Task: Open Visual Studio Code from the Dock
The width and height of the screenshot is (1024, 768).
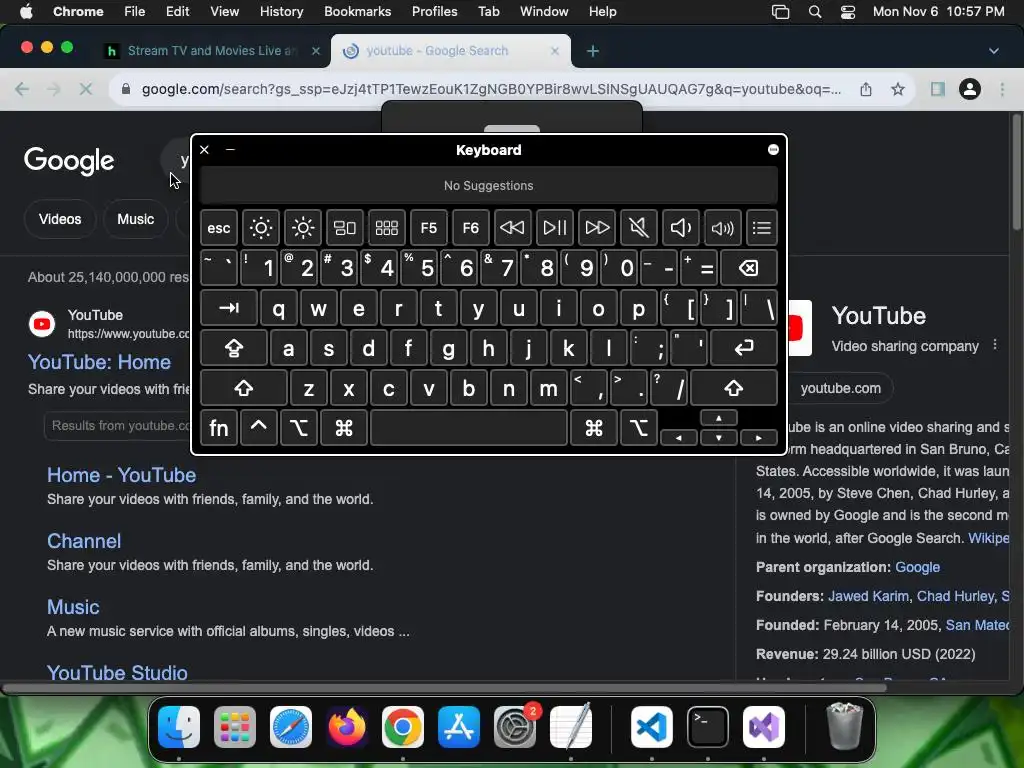Action: pos(652,727)
